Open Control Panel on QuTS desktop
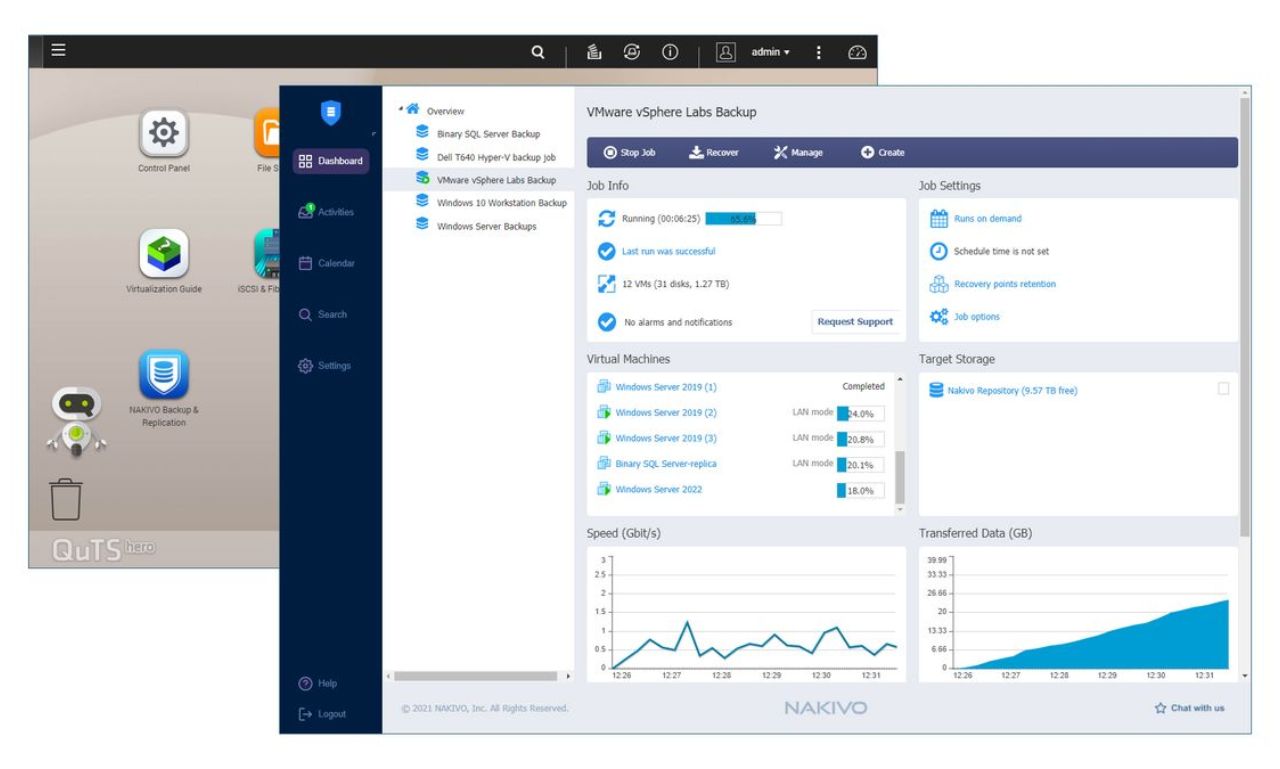Screen dimensions: 1280x769 [164, 142]
